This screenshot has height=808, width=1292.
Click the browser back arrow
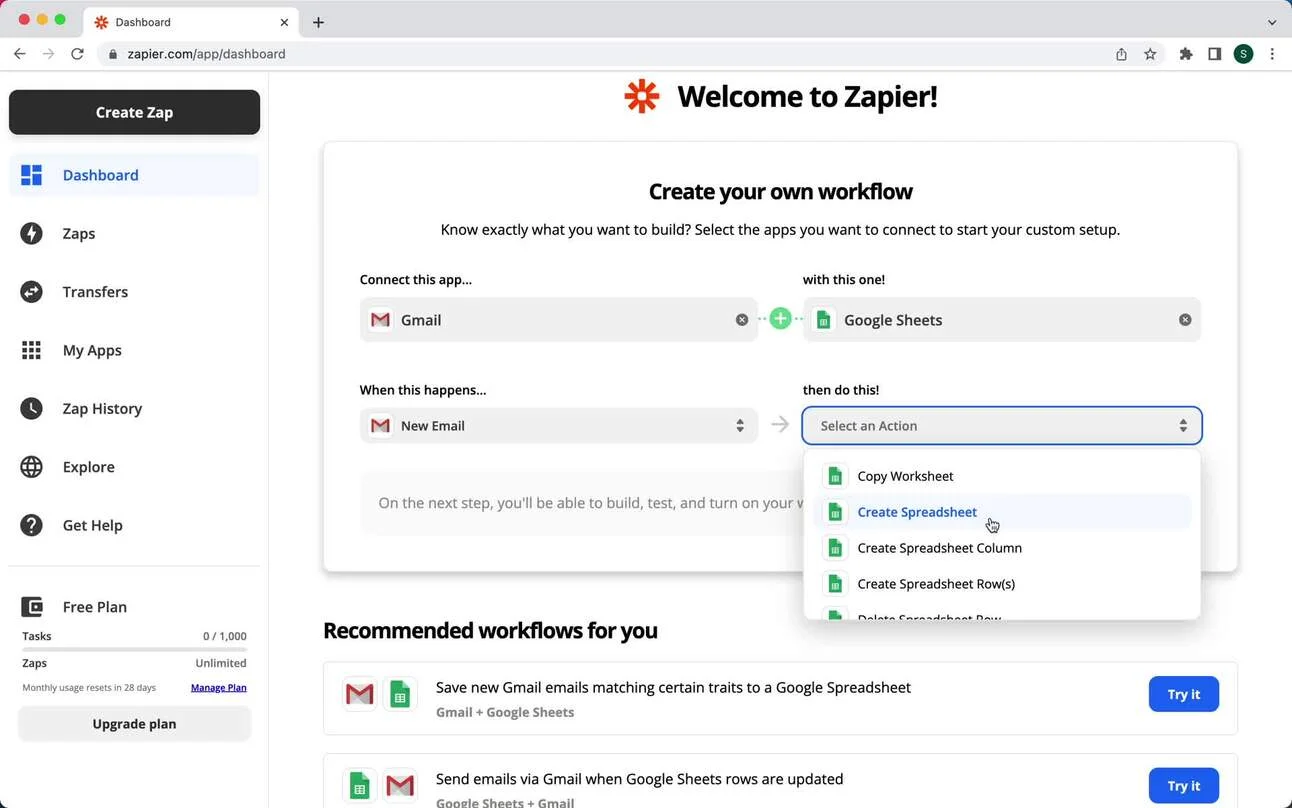pos(20,54)
